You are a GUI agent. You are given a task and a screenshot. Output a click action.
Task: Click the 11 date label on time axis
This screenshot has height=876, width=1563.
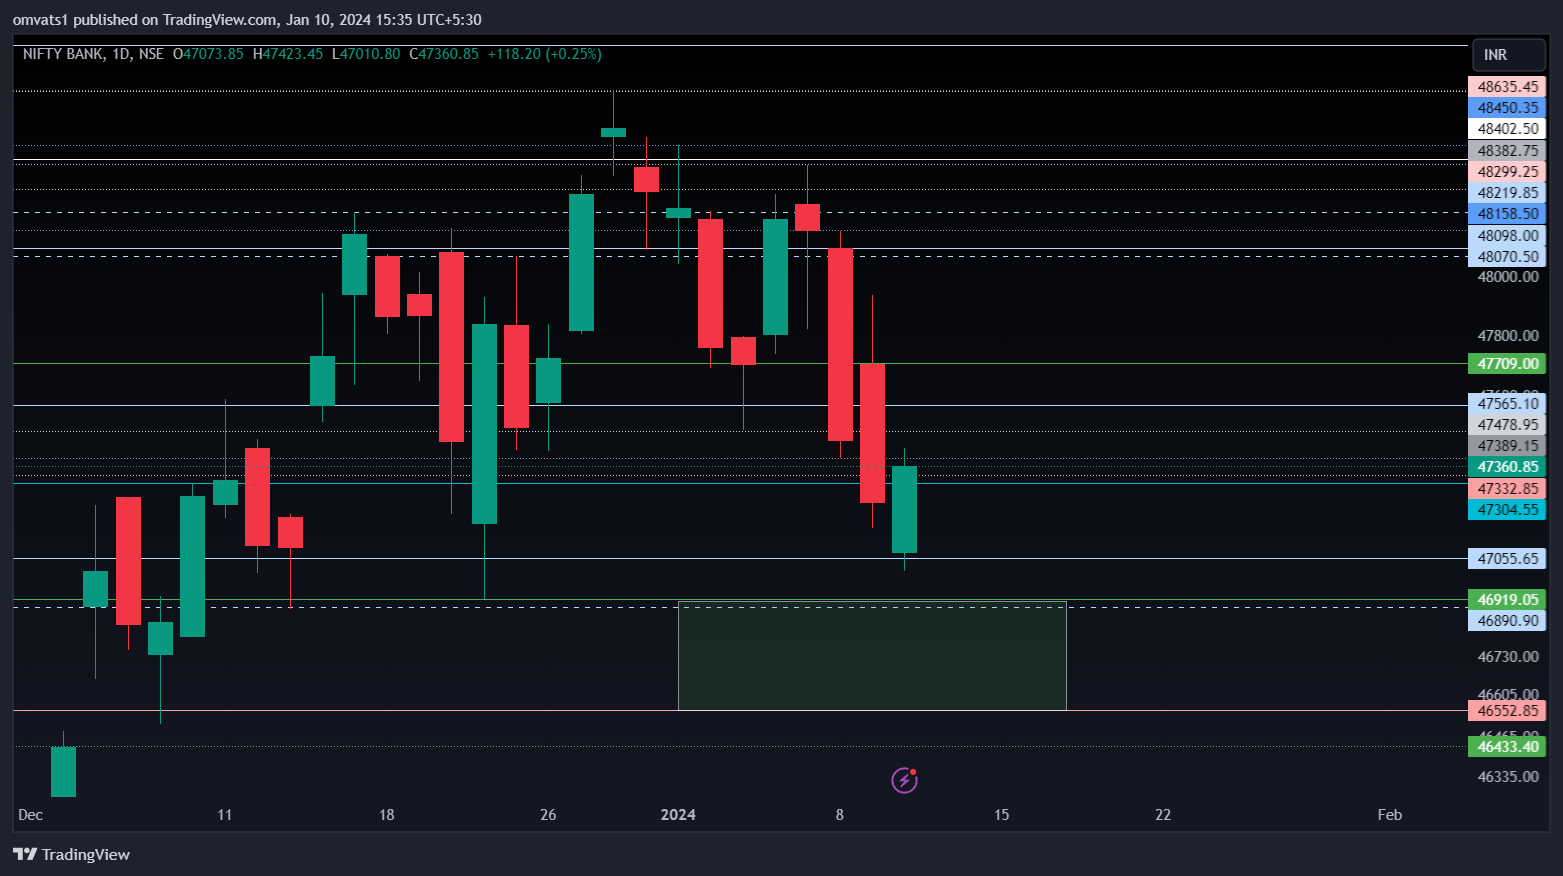point(225,815)
